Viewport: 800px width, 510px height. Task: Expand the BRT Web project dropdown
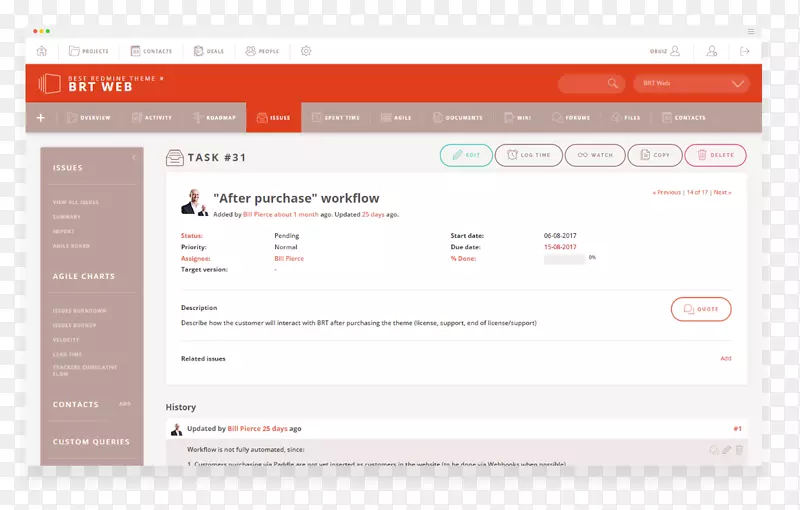coord(738,84)
